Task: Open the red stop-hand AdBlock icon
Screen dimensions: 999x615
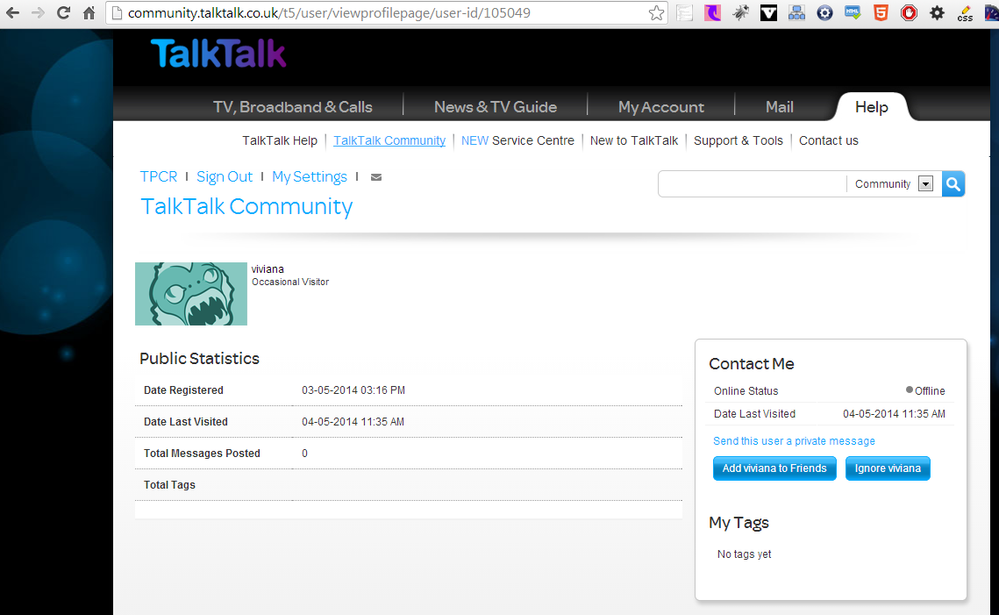Action: (909, 13)
